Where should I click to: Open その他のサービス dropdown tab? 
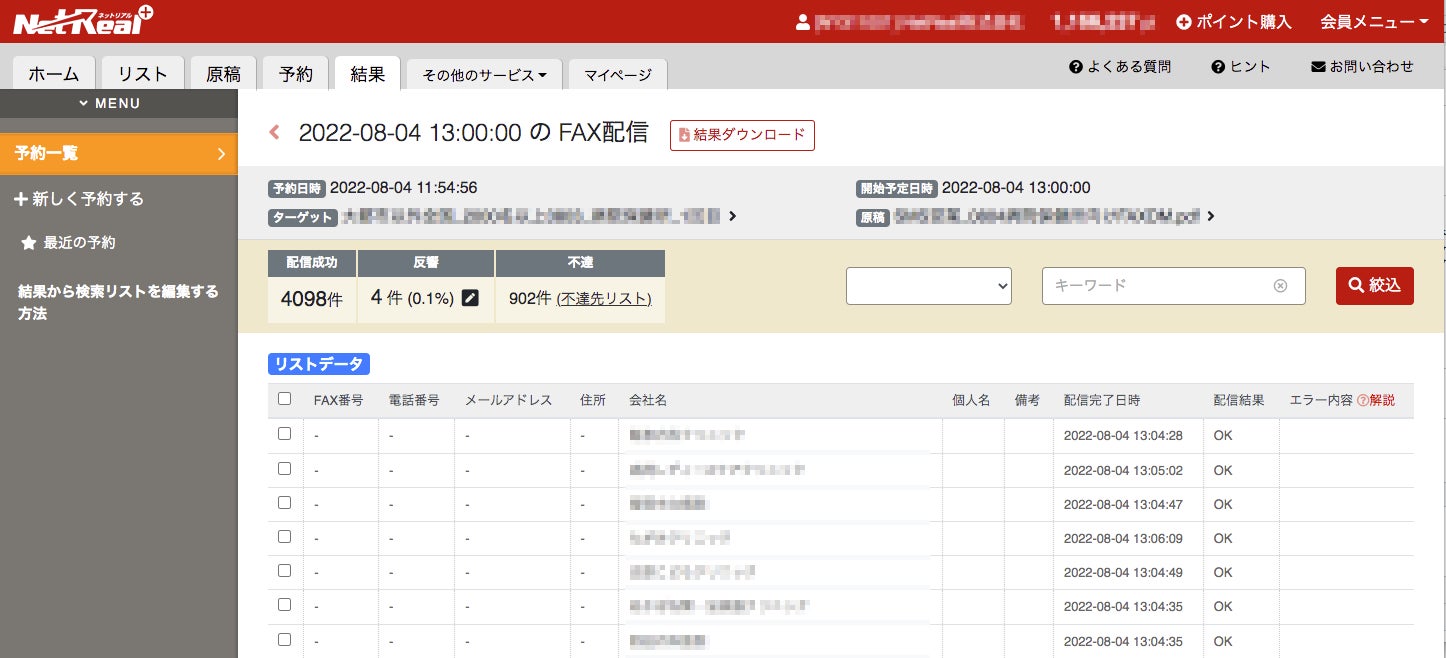[484, 74]
